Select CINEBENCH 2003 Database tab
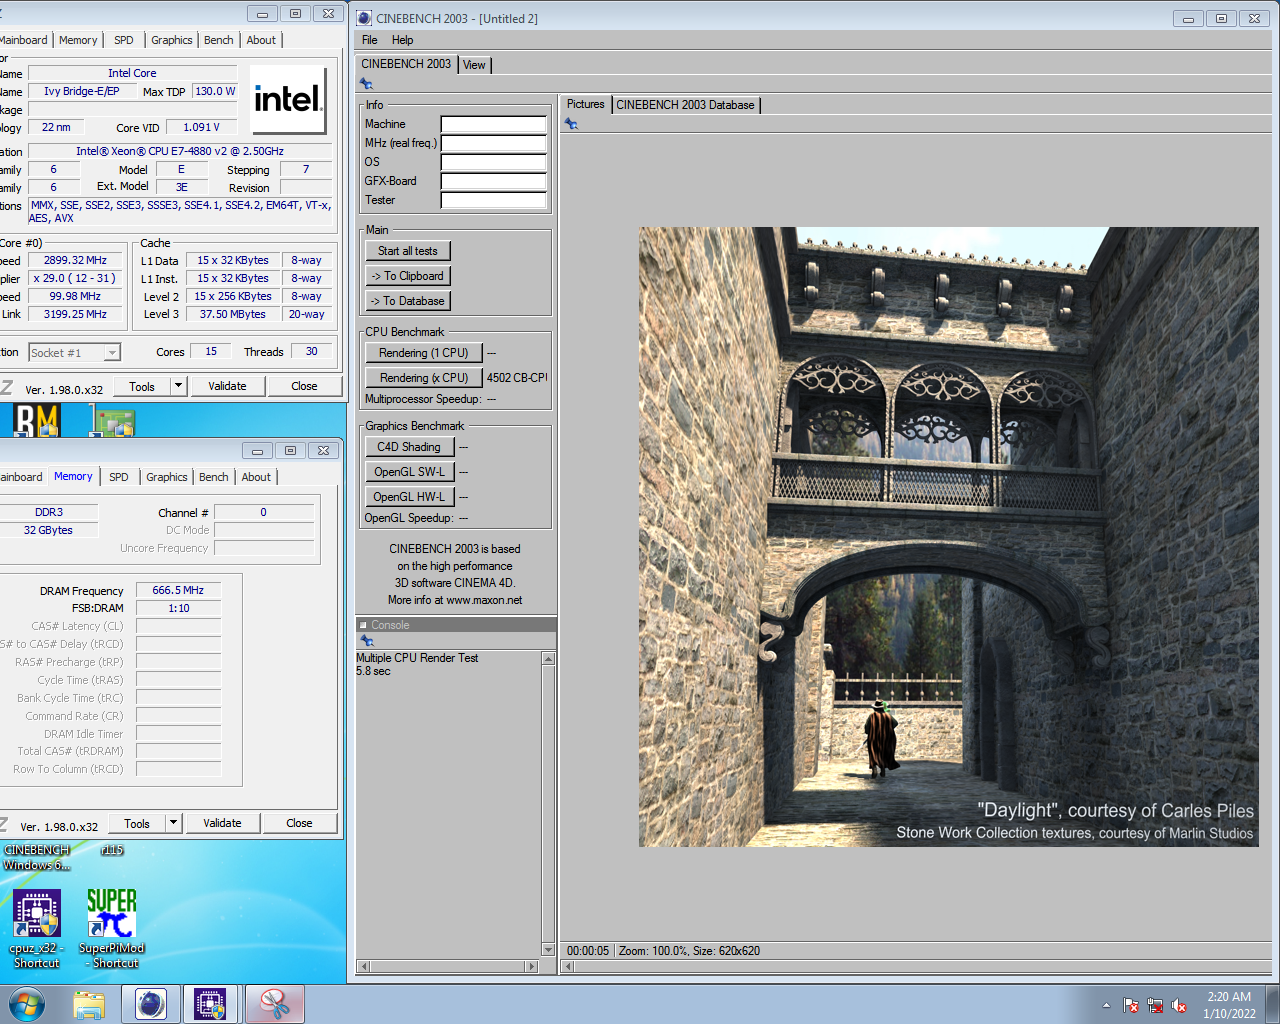 click(685, 105)
